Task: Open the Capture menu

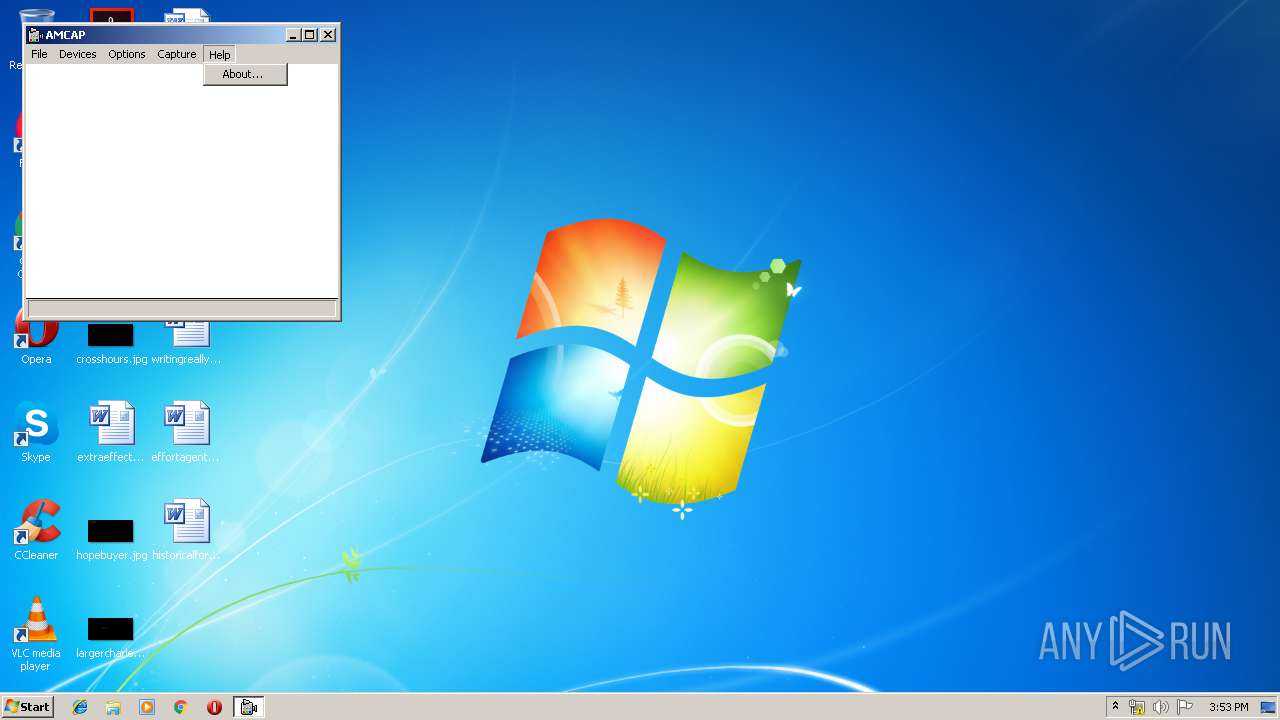Action: point(177,54)
